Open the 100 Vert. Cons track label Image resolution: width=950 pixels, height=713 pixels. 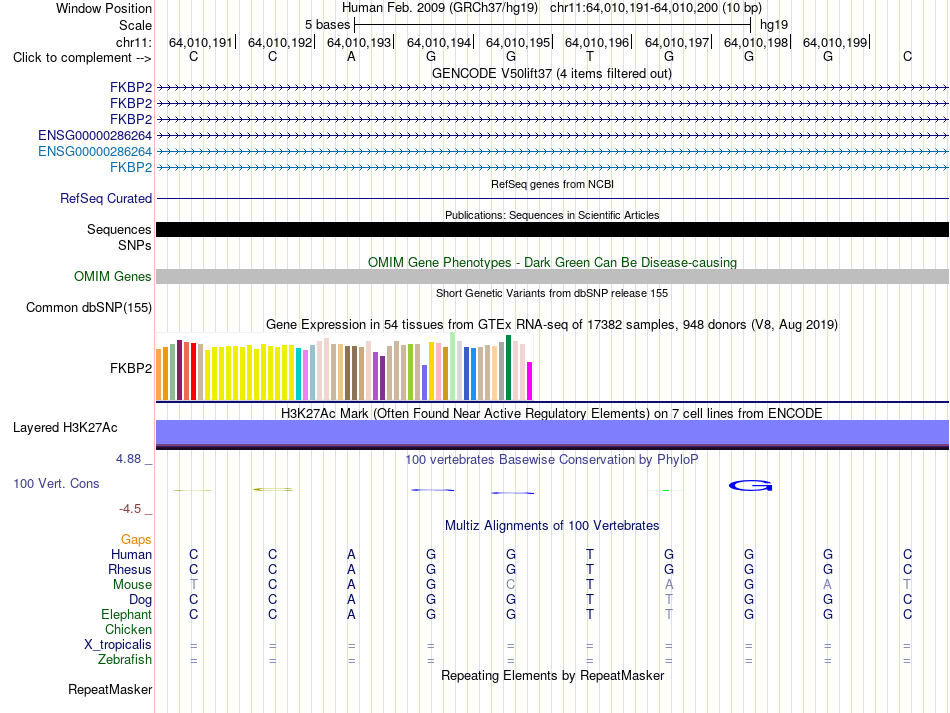coord(56,483)
